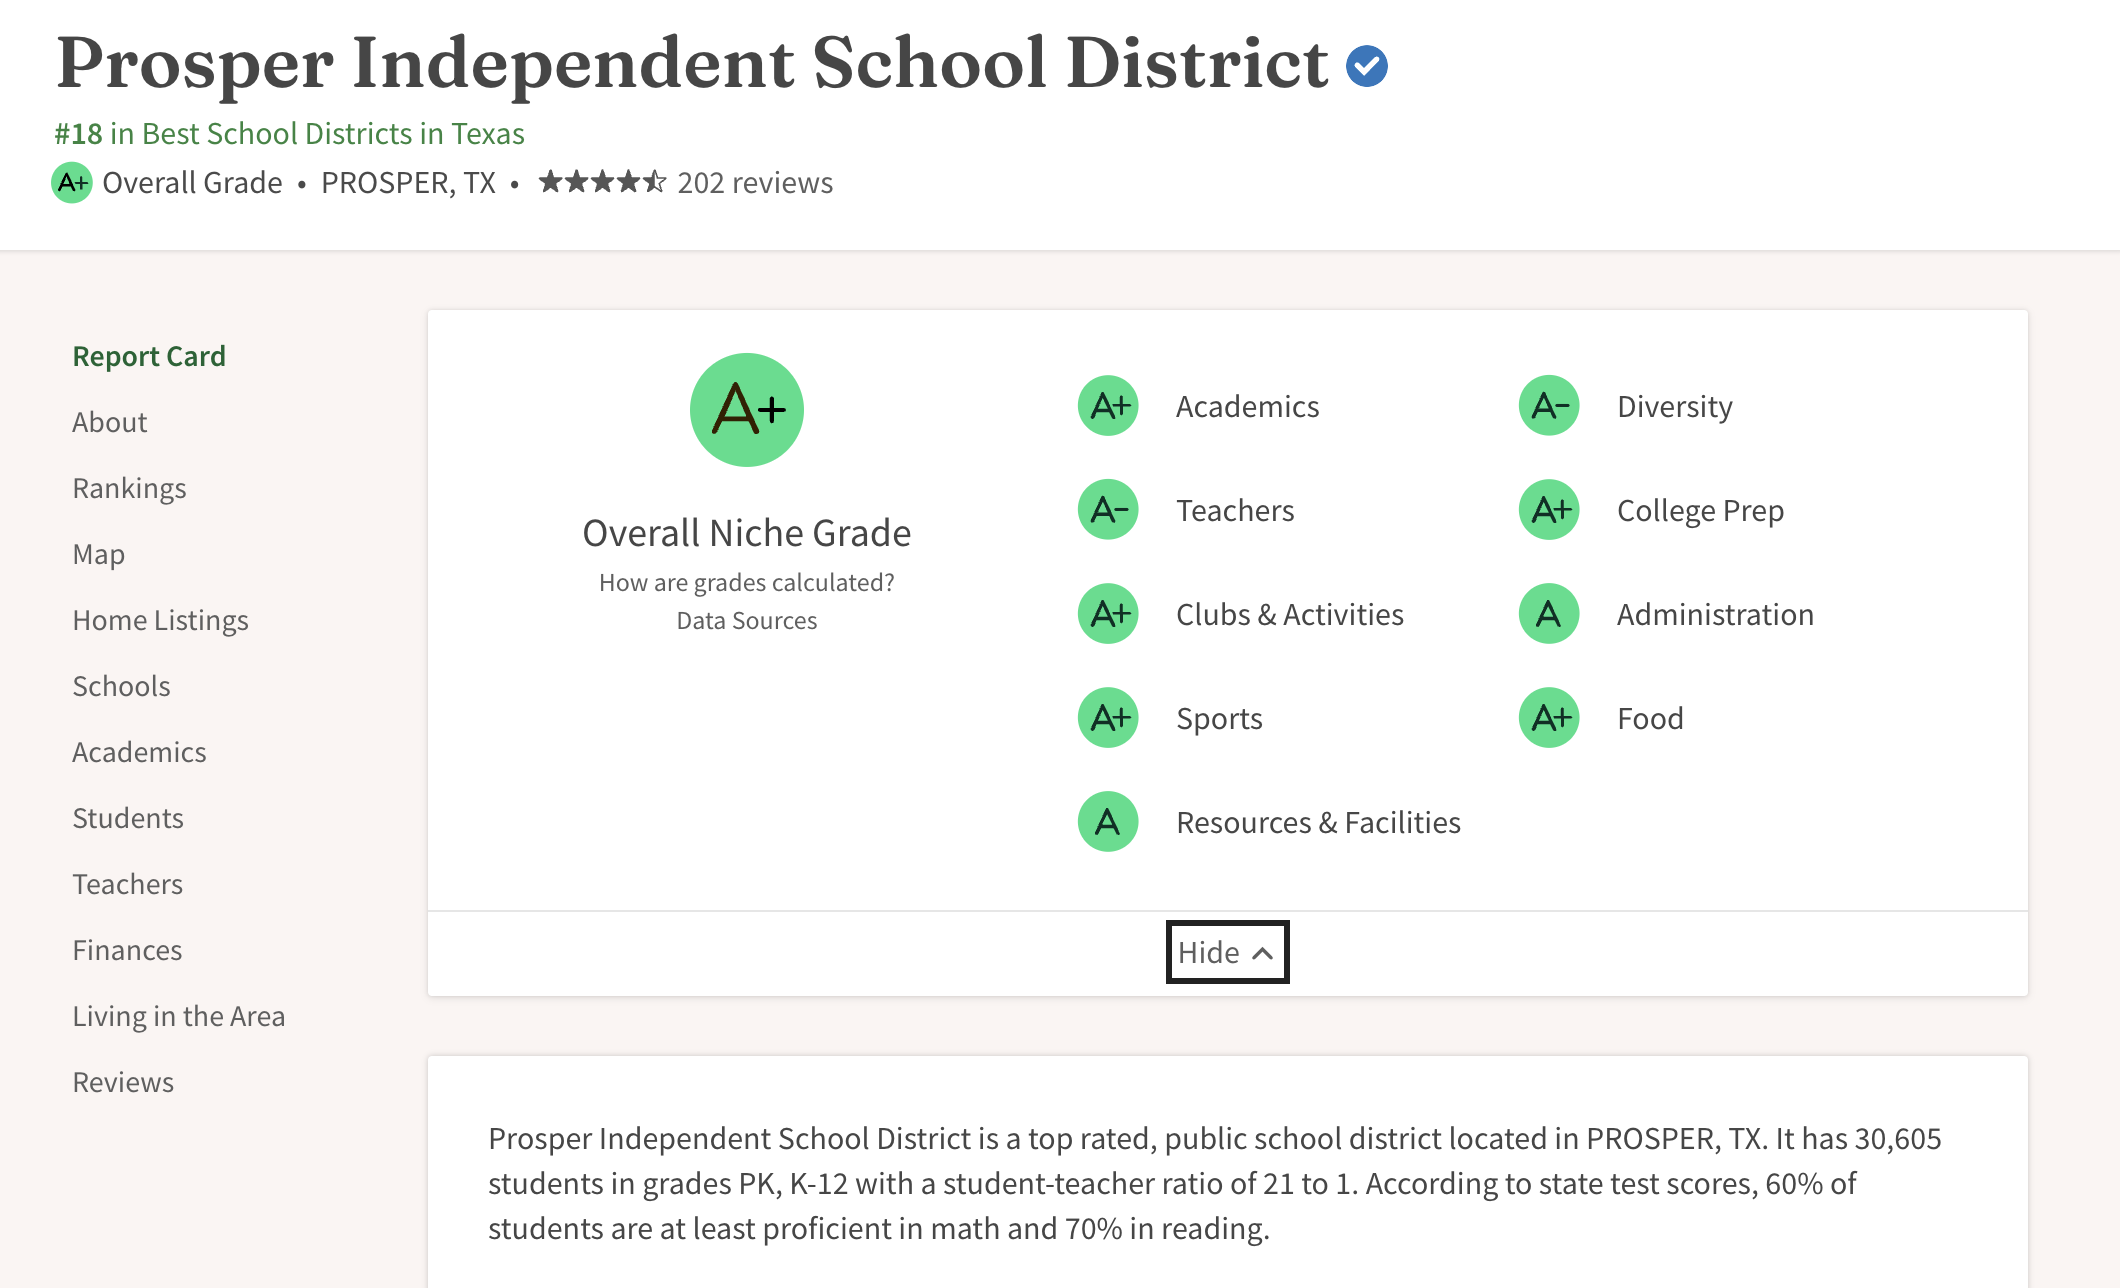2120x1288 pixels.
Task: Click the A- grade badge for Diversity
Action: tap(1549, 406)
